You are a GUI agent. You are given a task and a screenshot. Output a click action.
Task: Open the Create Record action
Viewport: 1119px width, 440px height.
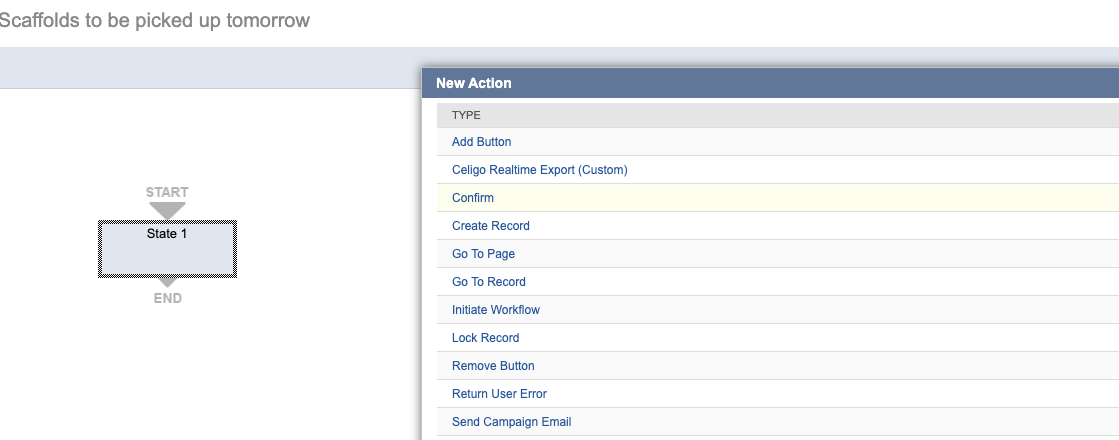[490, 225]
